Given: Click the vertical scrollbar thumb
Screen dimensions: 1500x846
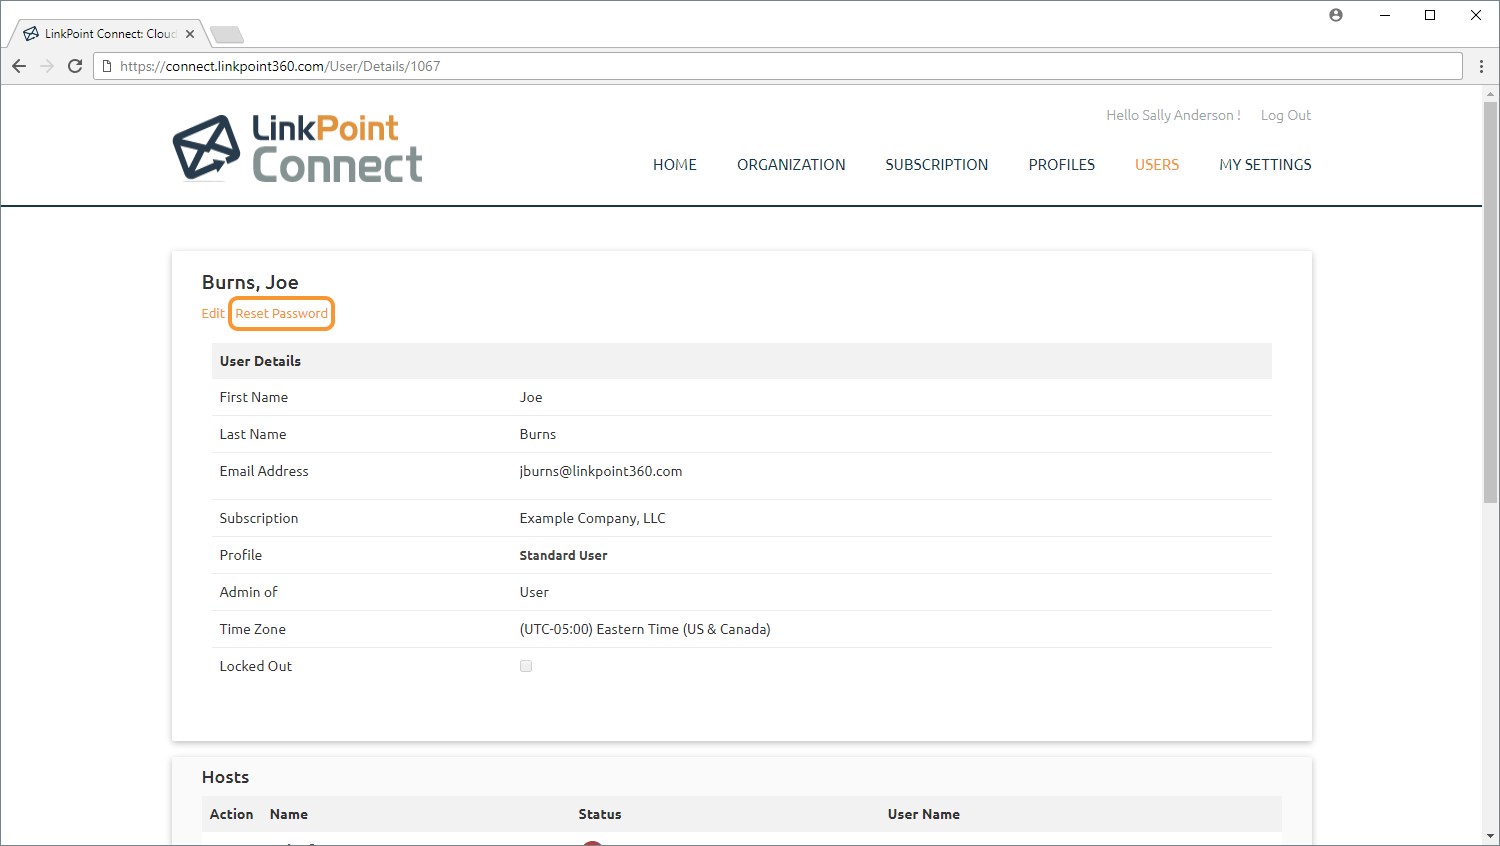Looking at the screenshot, I should click(1490, 300).
